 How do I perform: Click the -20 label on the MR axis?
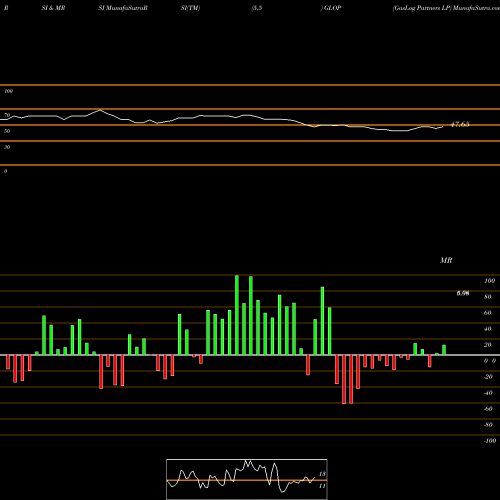(488, 377)
